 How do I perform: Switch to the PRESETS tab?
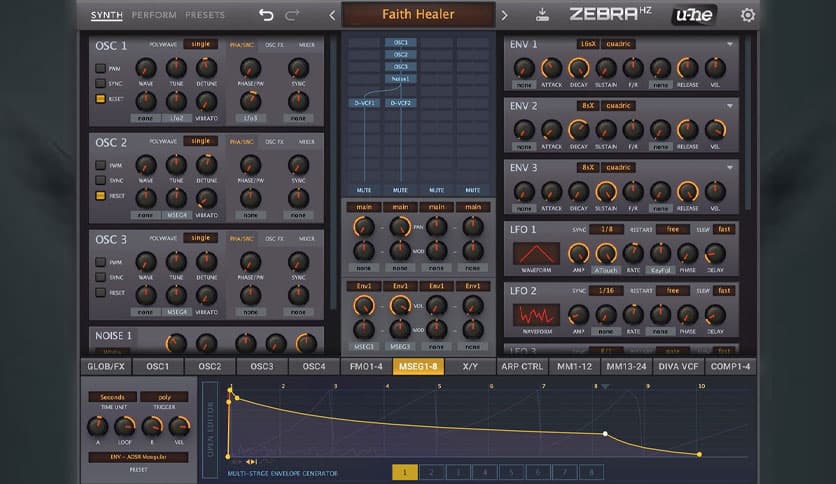pos(205,15)
